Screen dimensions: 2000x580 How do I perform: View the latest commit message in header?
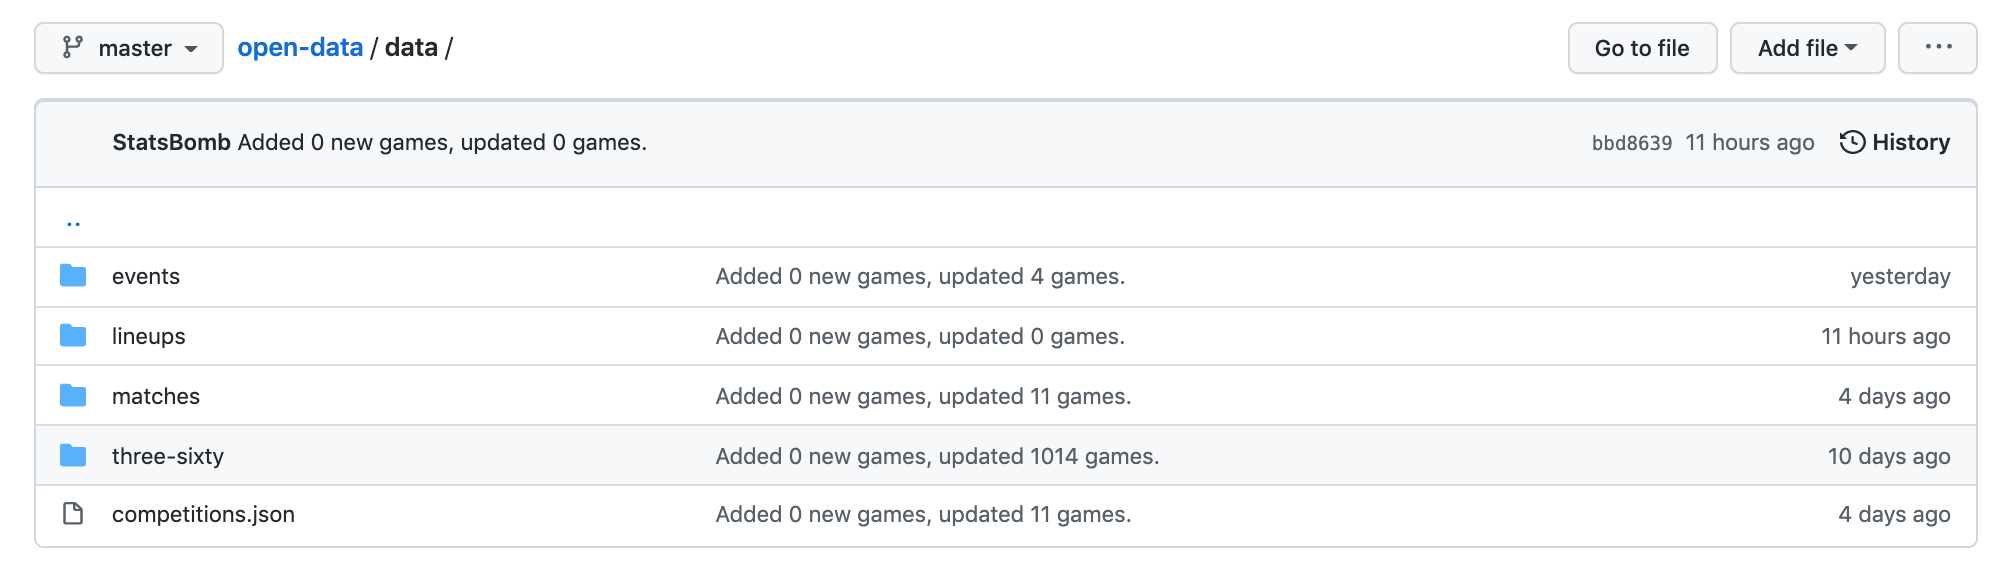pos(442,142)
